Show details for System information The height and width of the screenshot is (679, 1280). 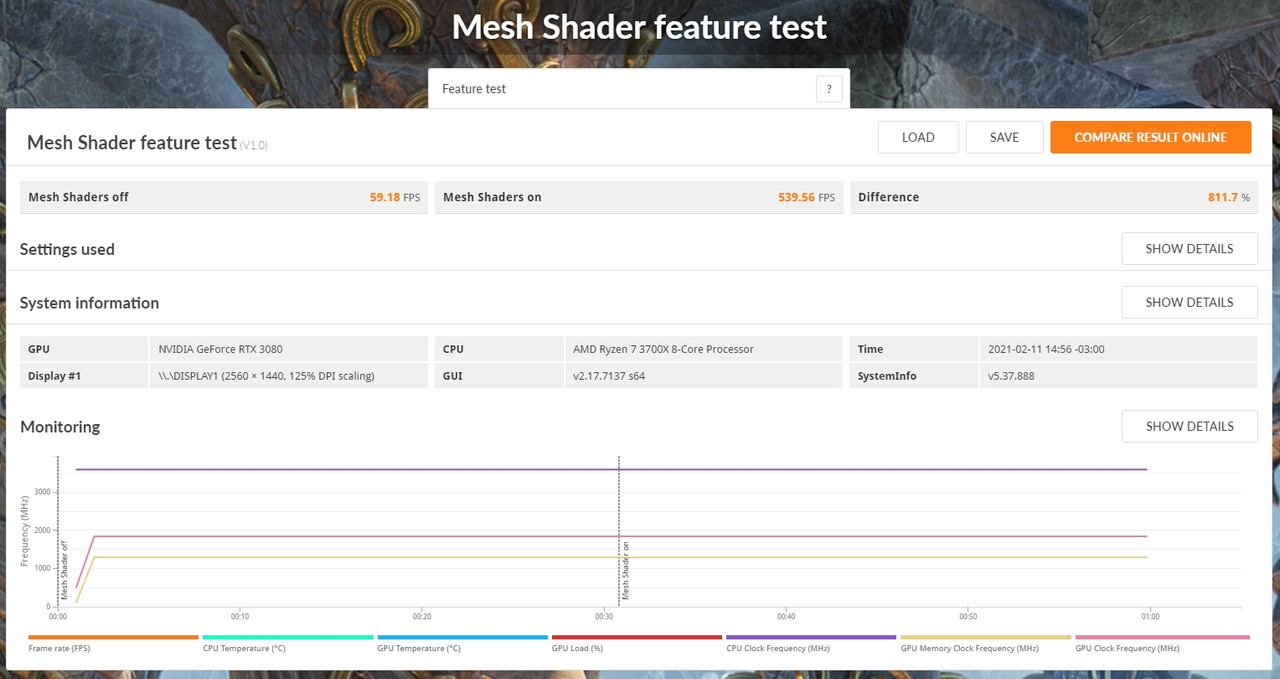point(1189,302)
